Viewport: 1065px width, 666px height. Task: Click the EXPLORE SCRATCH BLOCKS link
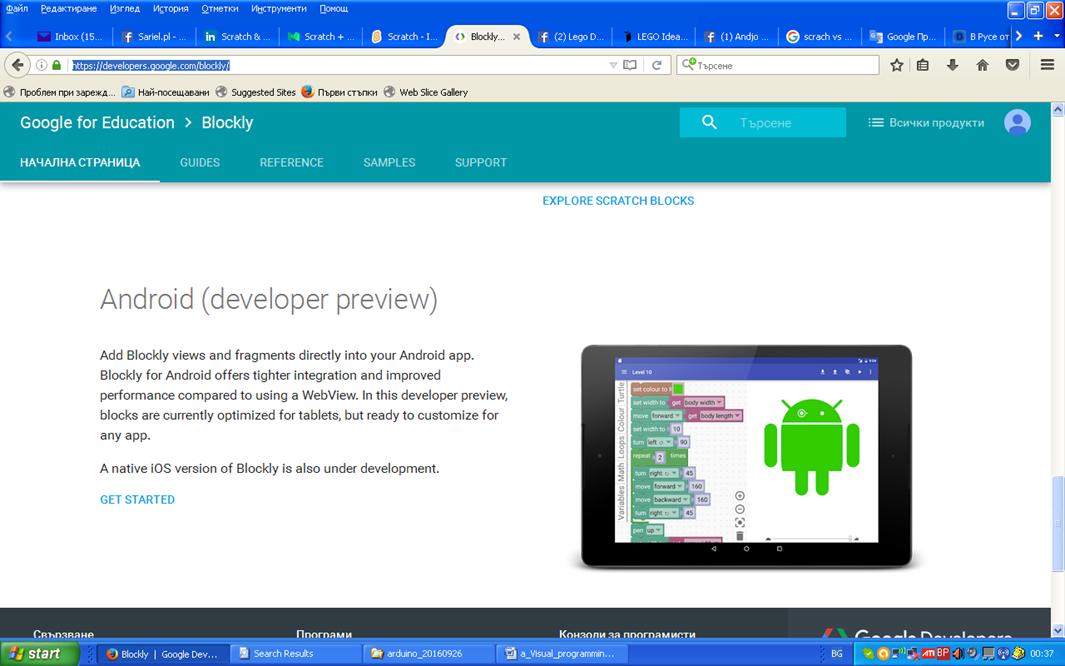pos(618,200)
